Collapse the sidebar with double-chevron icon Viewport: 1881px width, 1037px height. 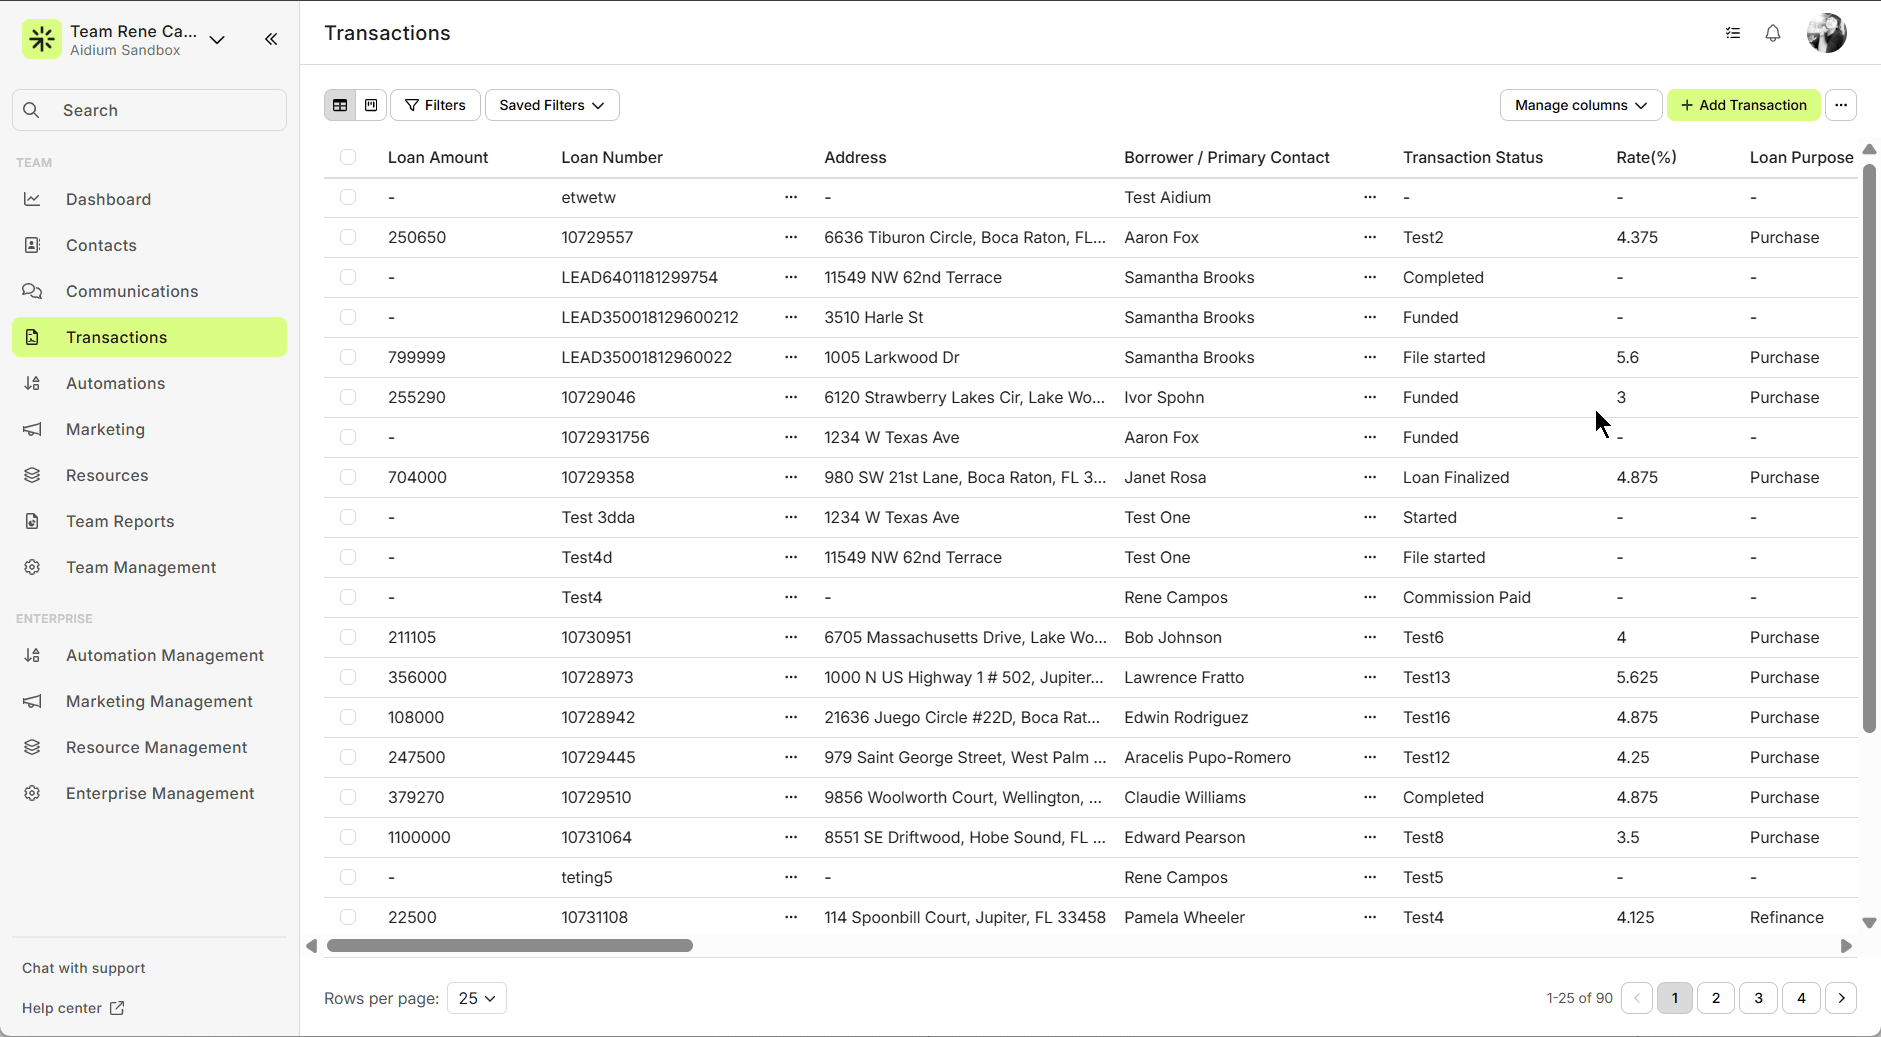coord(271,39)
